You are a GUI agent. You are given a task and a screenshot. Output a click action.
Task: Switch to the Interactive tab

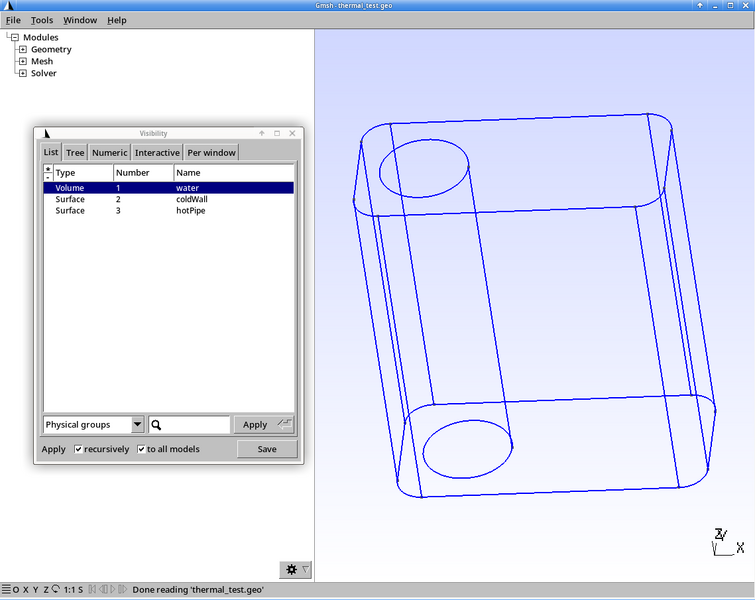tap(157, 153)
